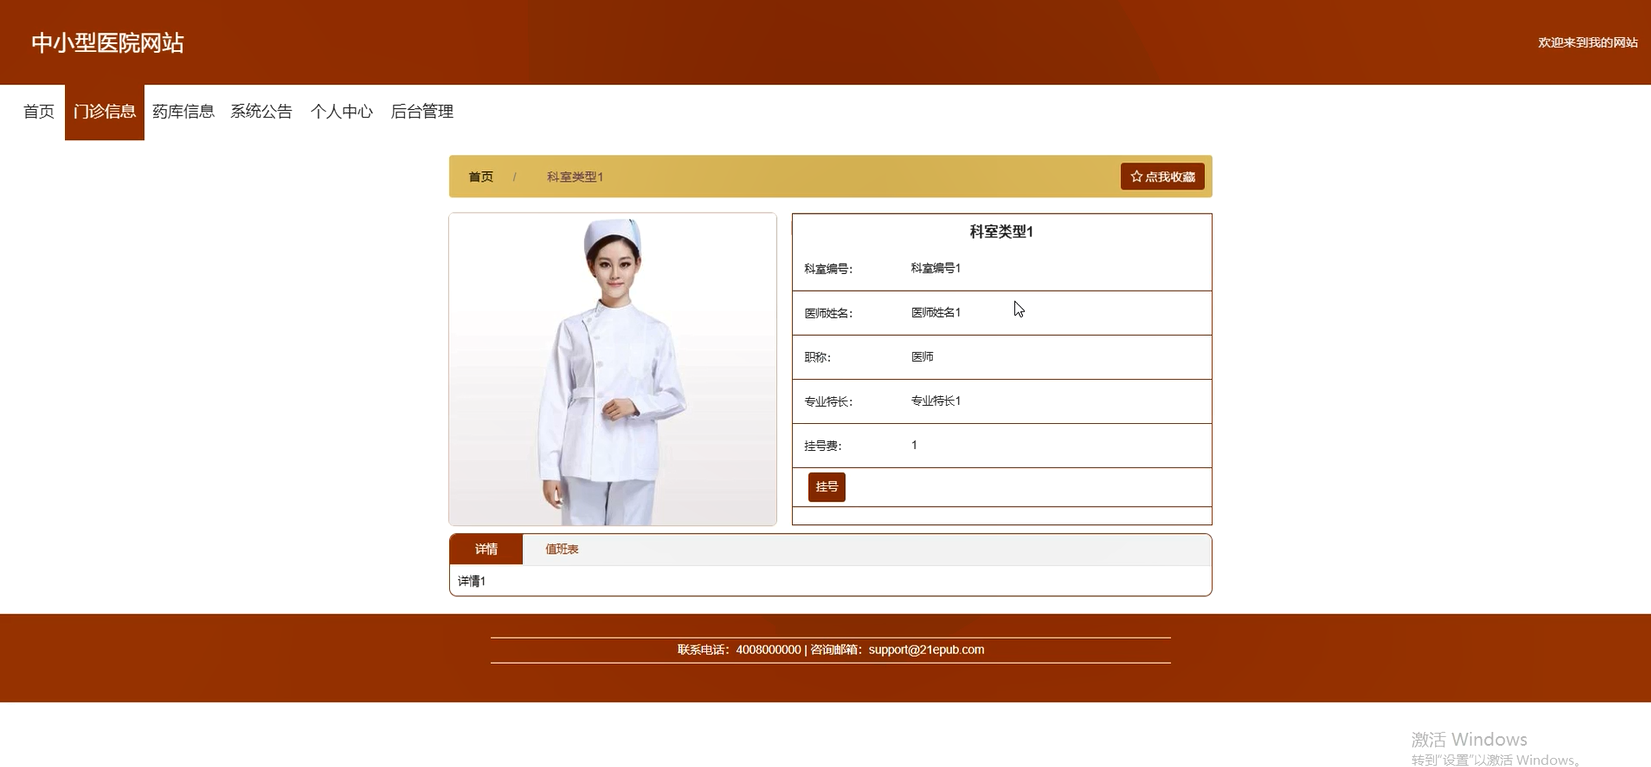Screen dimensions: 1651x767
Task: Click the 点我收藏 favorite button
Action: 1162,177
